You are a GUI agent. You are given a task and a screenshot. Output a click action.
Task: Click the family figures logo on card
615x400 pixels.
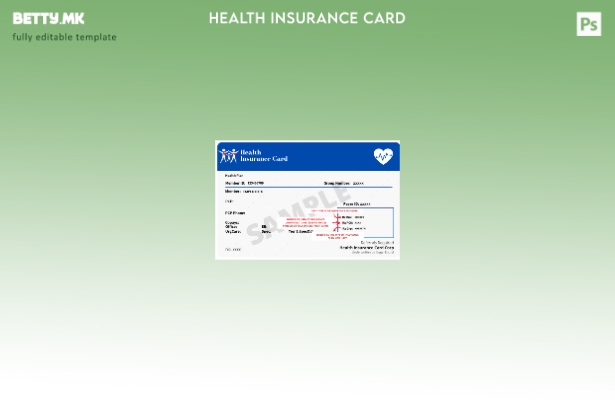pos(229,156)
